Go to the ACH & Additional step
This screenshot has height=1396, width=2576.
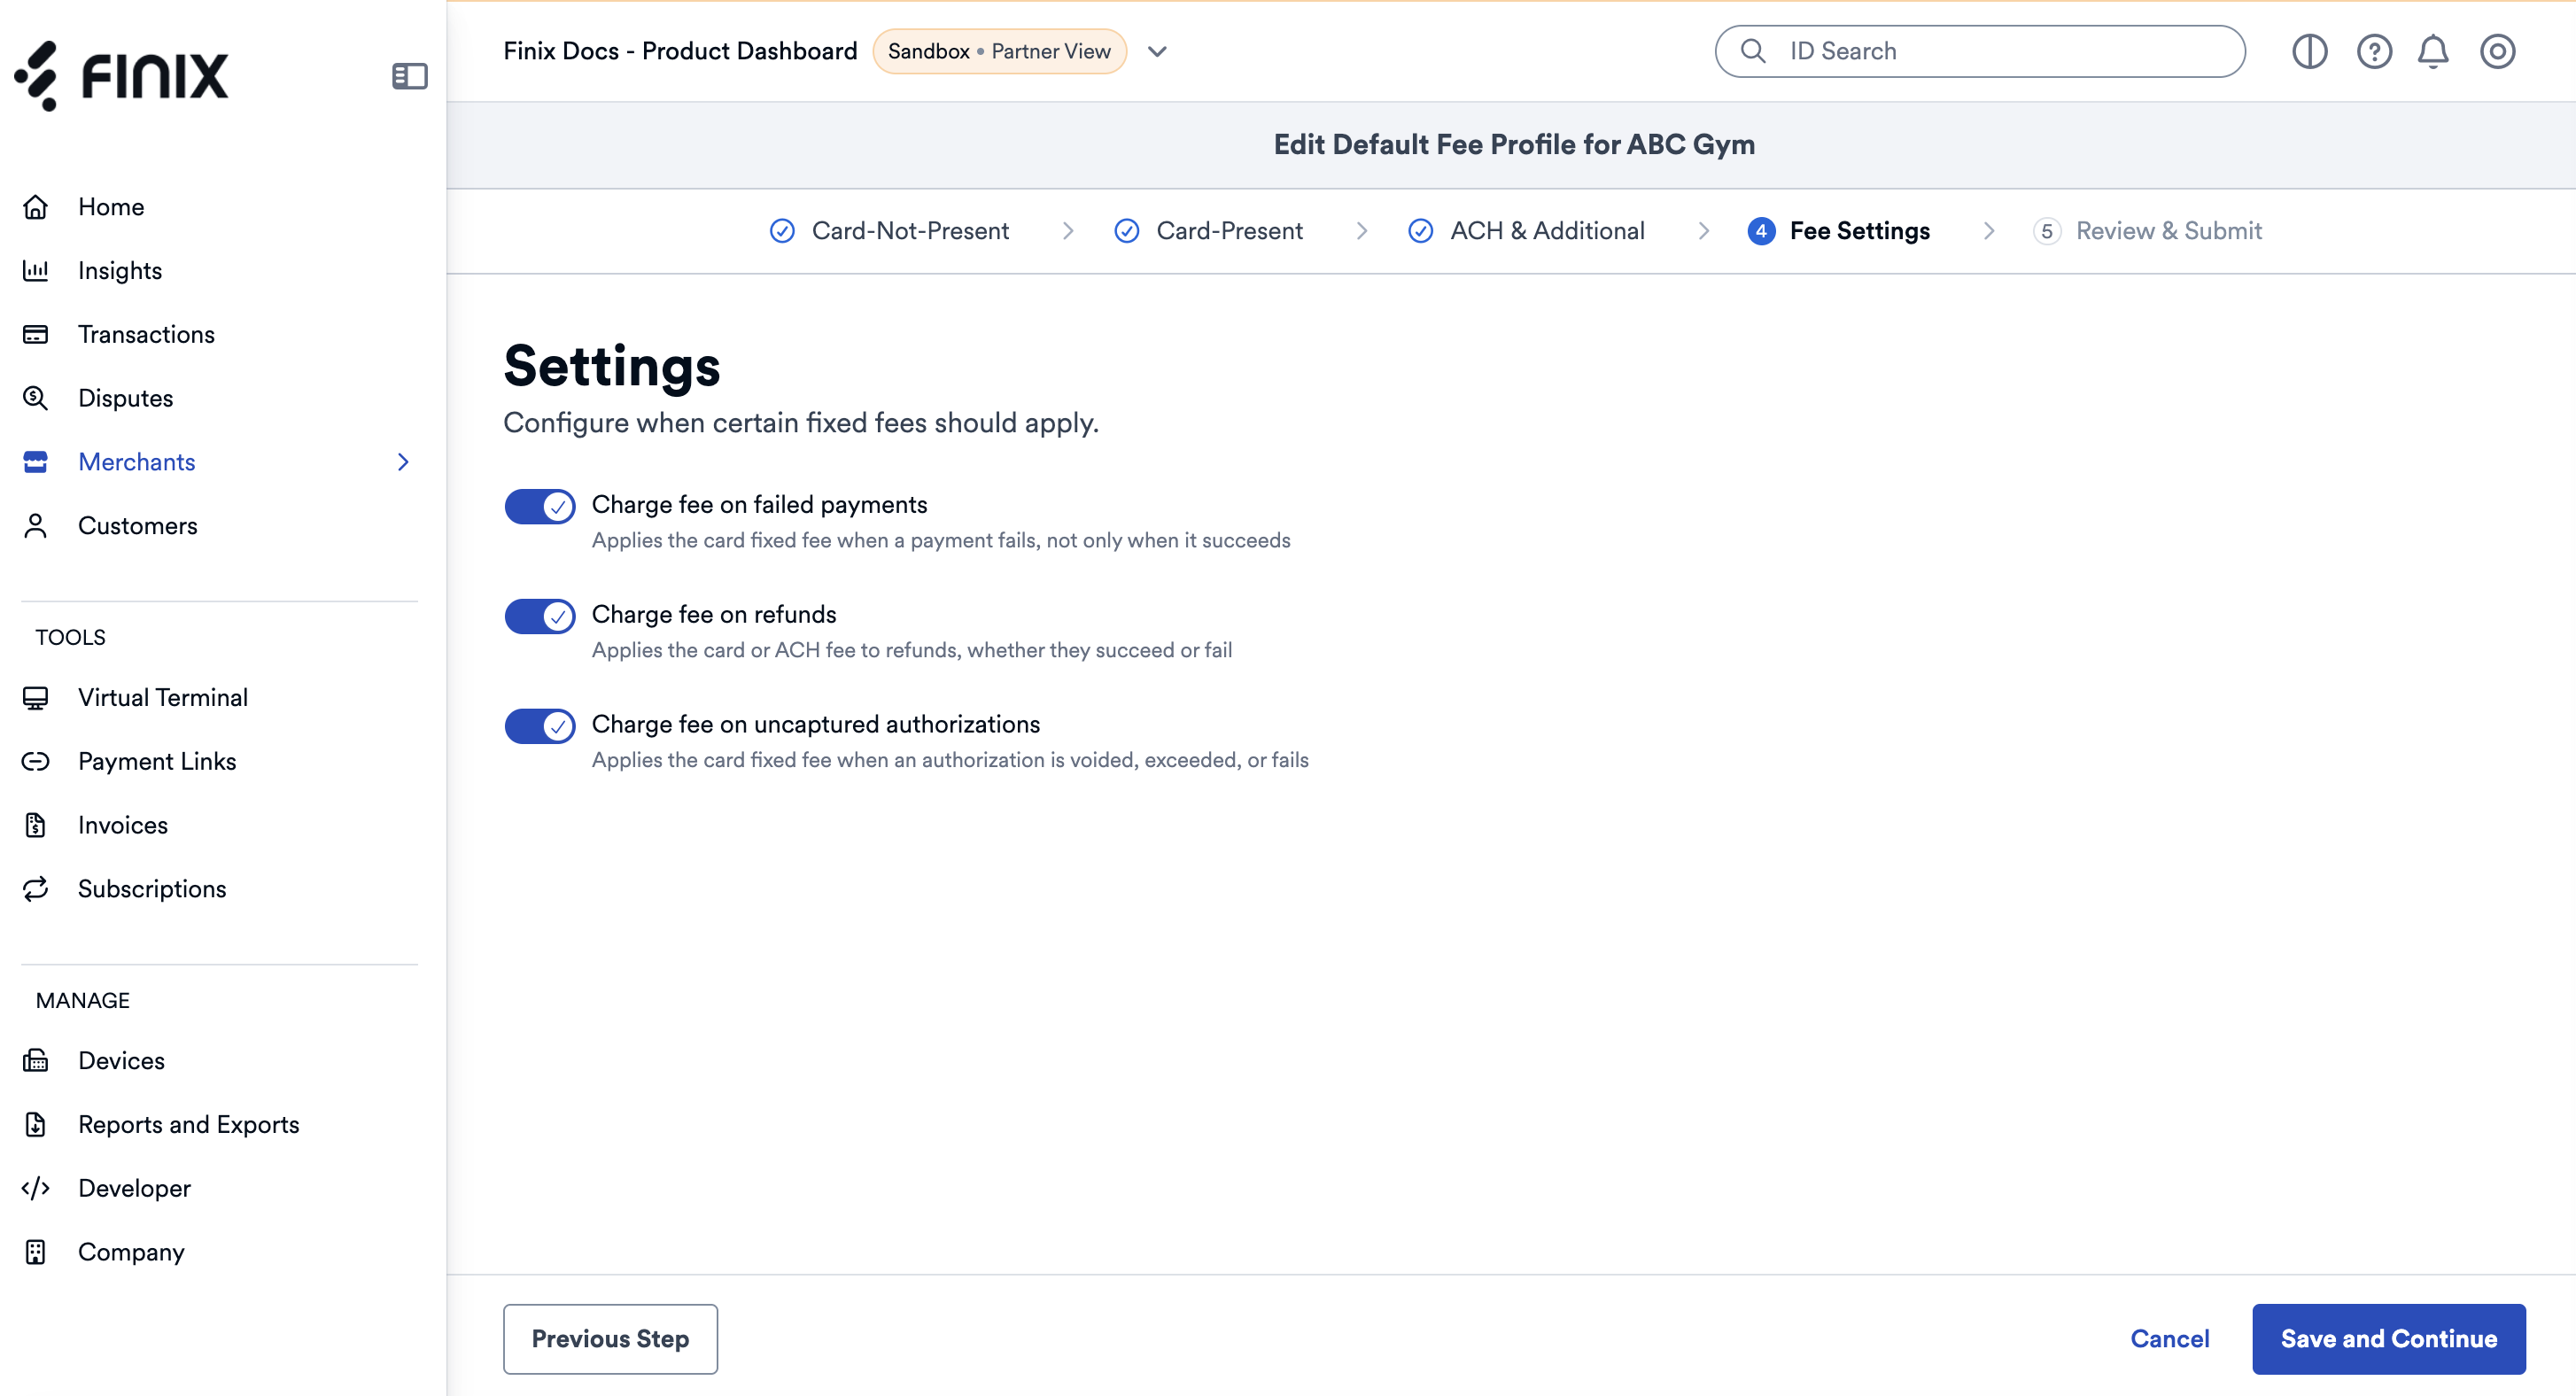point(1526,231)
